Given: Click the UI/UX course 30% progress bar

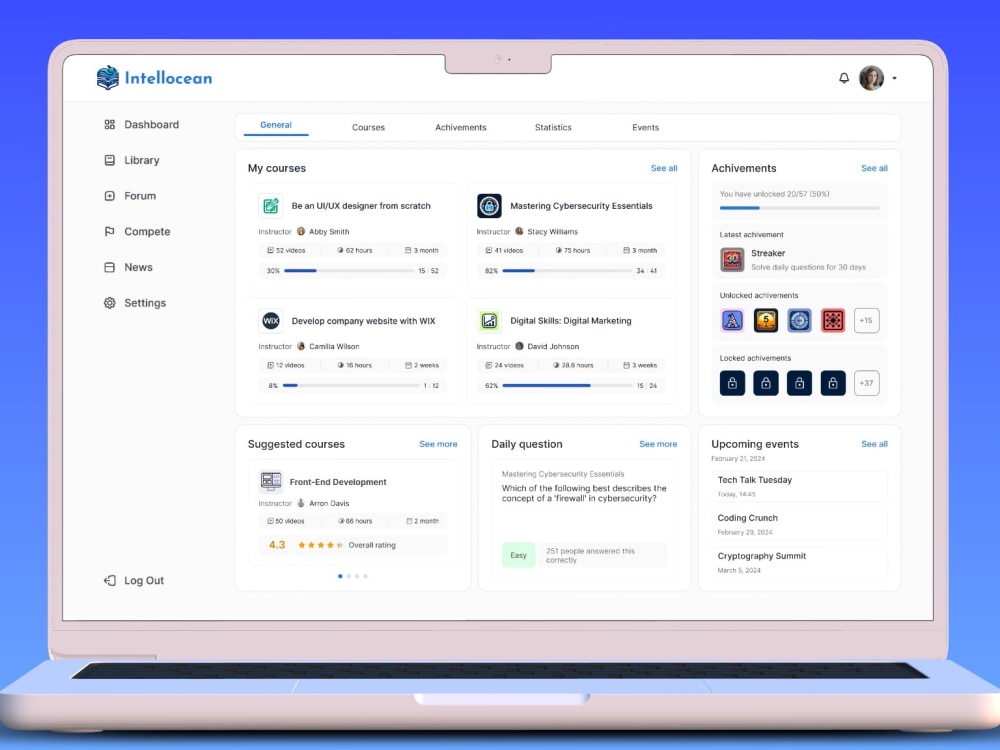Looking at the screenshot, I should click(x=349, y=271).
